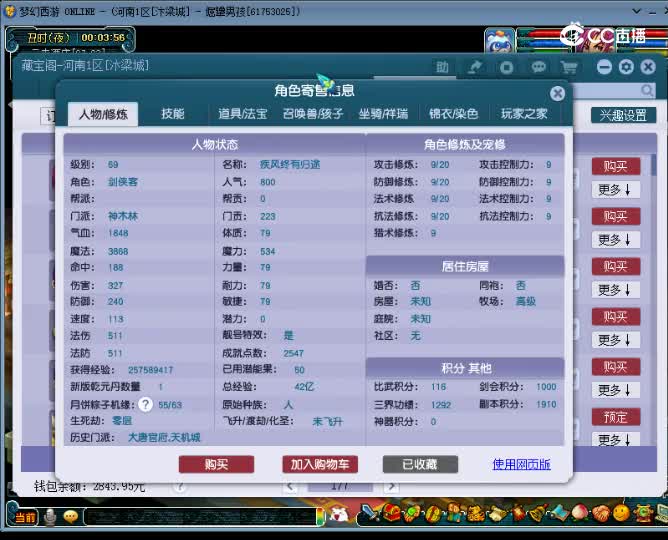Click the round stop-square icon in the header
The width and height of the screenshot is (668, 540).
(x=506, y=67)
